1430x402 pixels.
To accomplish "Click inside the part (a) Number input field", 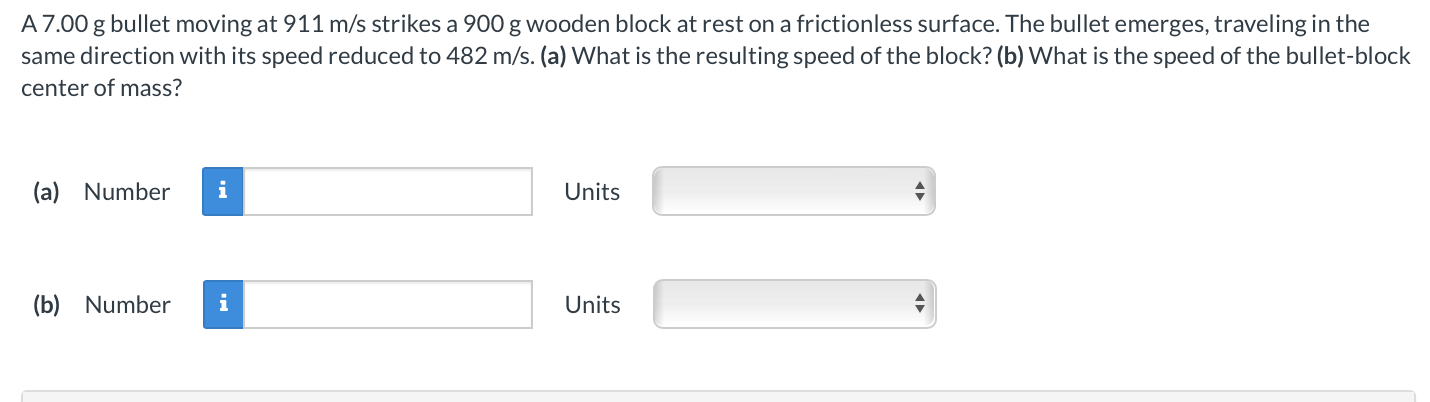I will (x=388, y=191).
